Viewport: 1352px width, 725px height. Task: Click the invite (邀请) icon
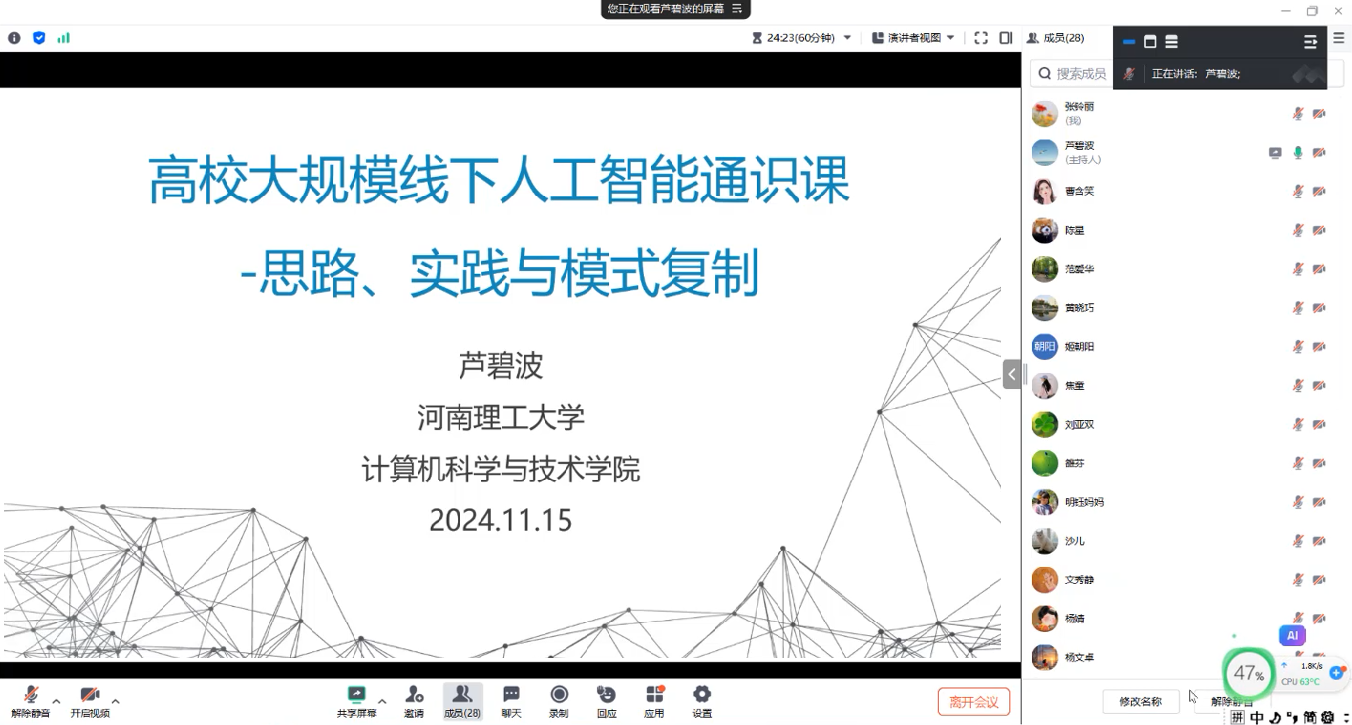click(414, 700)
